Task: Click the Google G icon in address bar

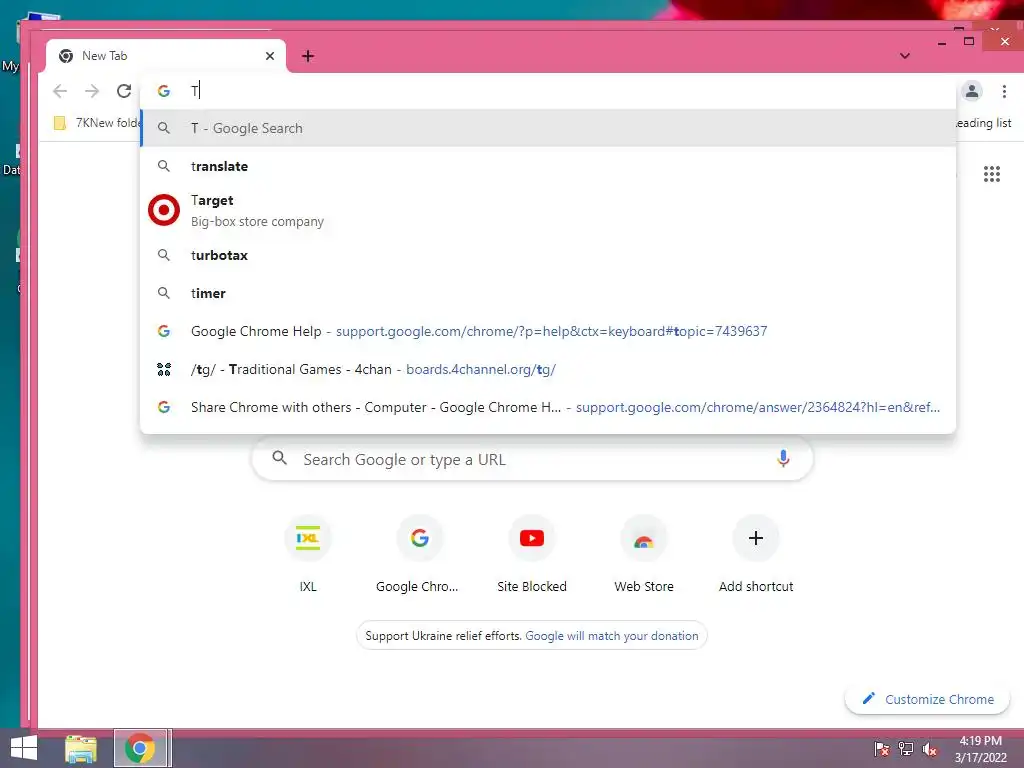Action: [x=164, y=91]
